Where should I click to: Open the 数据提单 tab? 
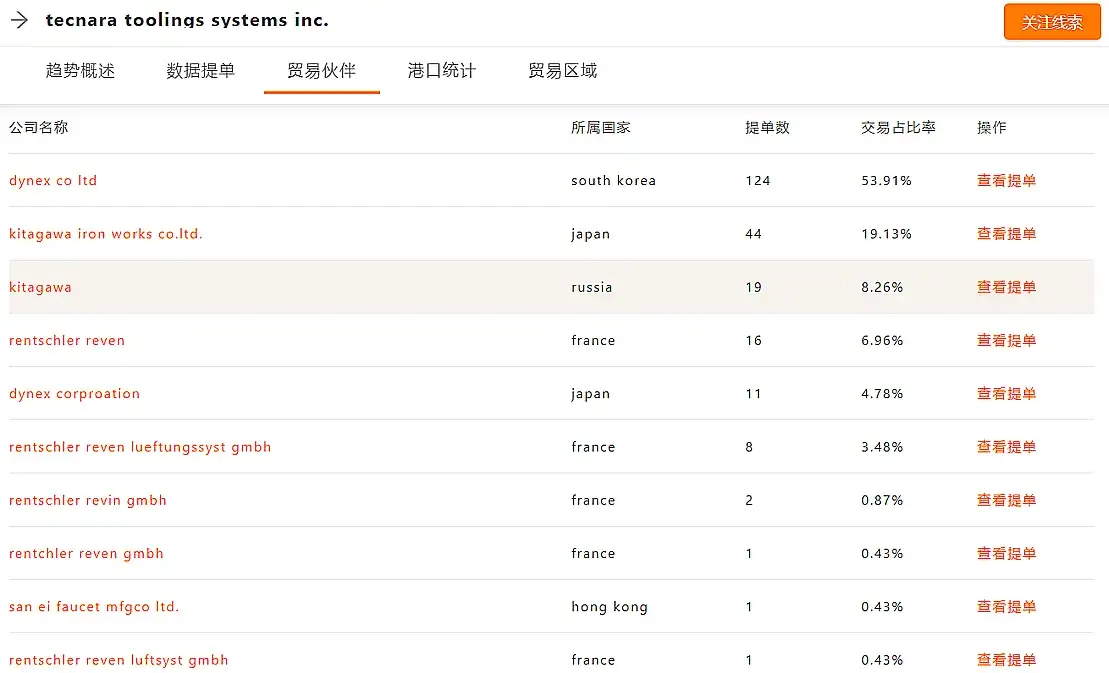201,71
